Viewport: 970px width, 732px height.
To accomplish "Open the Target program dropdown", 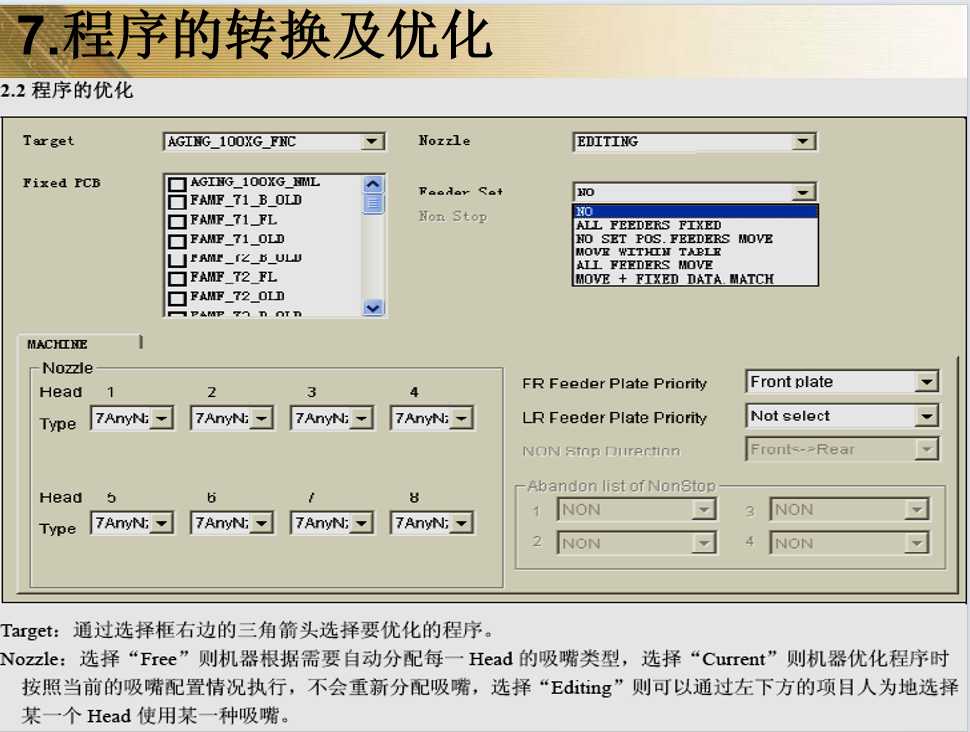I will coord(373,142).
